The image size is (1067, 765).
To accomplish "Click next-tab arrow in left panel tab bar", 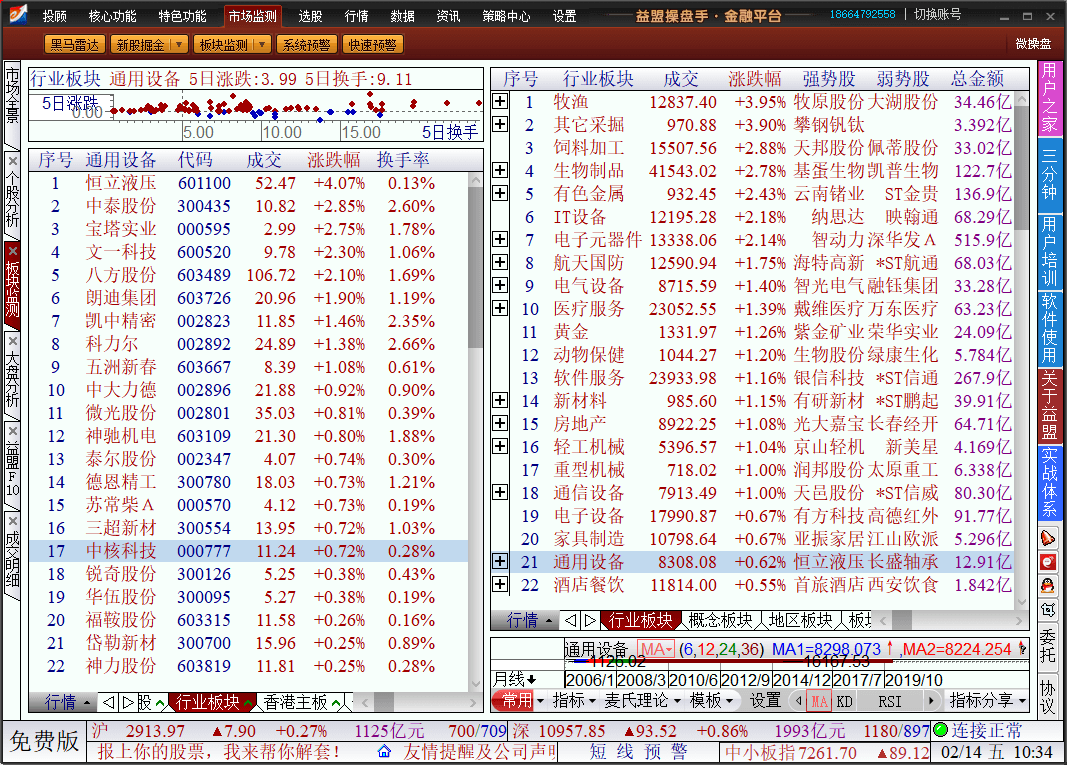I will point(127,702).
